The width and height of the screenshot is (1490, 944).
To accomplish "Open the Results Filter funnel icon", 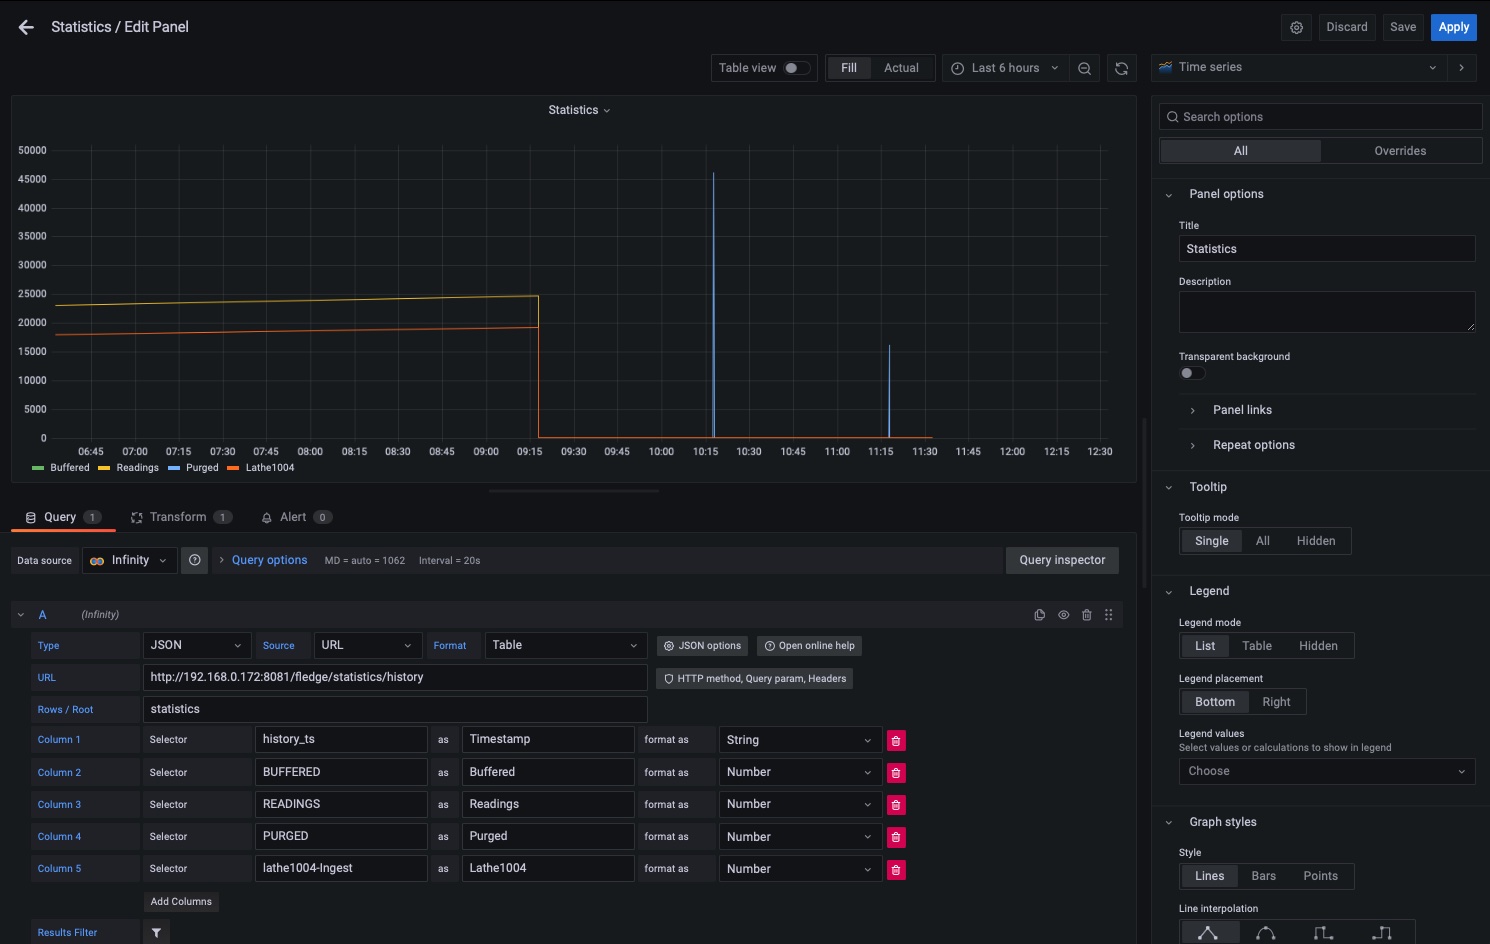I will pyautogui.click(x=156, y=932).
